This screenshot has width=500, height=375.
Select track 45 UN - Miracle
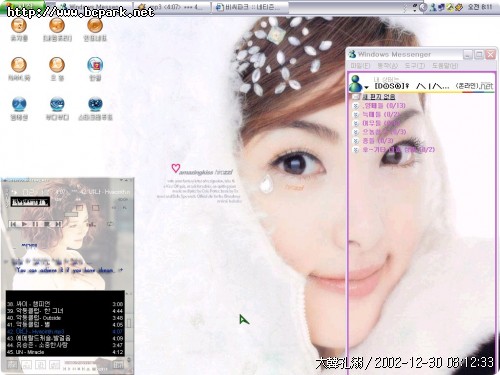(x=65, y=352)
